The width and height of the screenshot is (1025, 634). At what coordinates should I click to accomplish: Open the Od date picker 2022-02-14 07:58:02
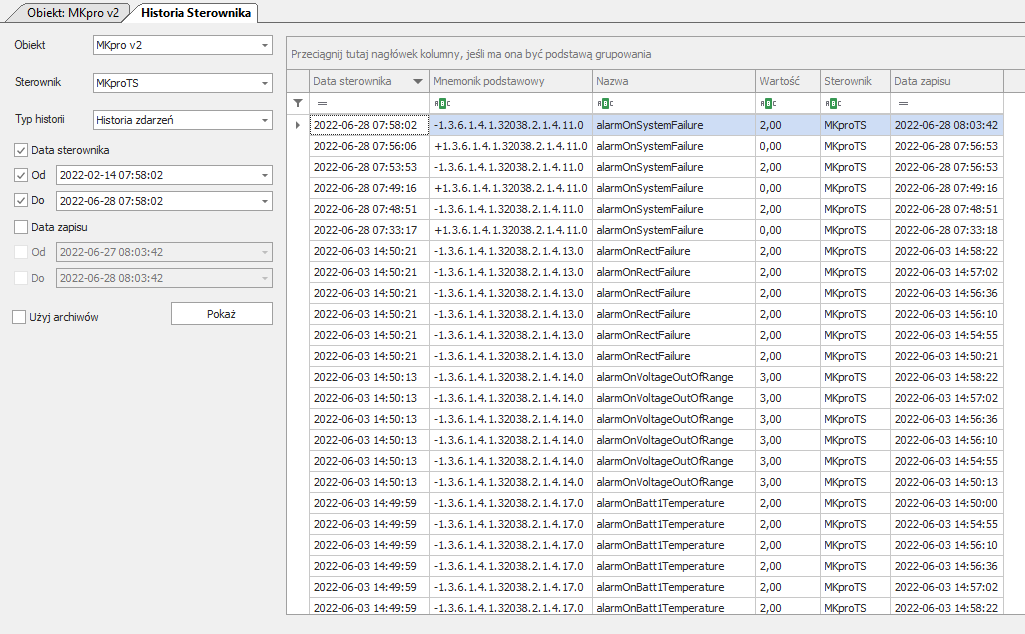[x=265, y=175]
